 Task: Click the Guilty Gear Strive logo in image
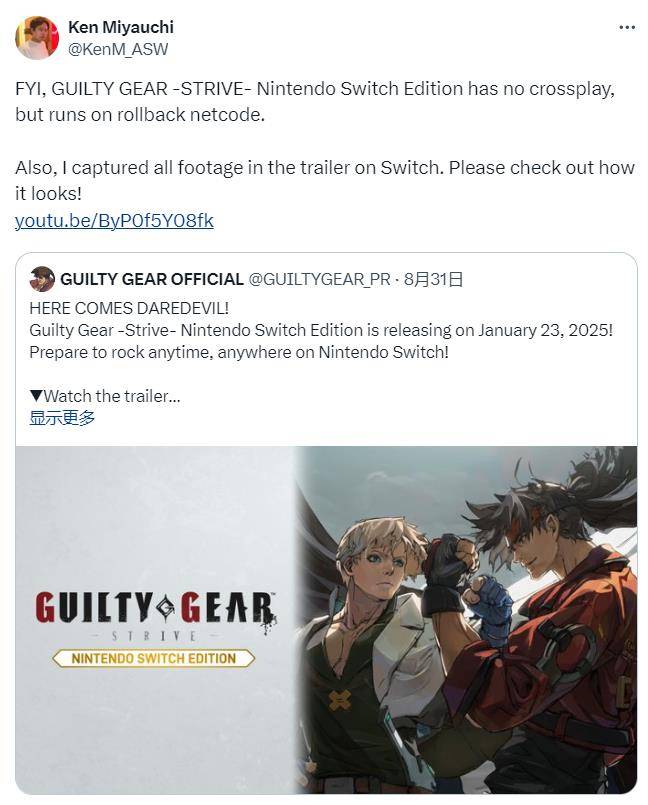pyautogui.click(x=156, y=616)
